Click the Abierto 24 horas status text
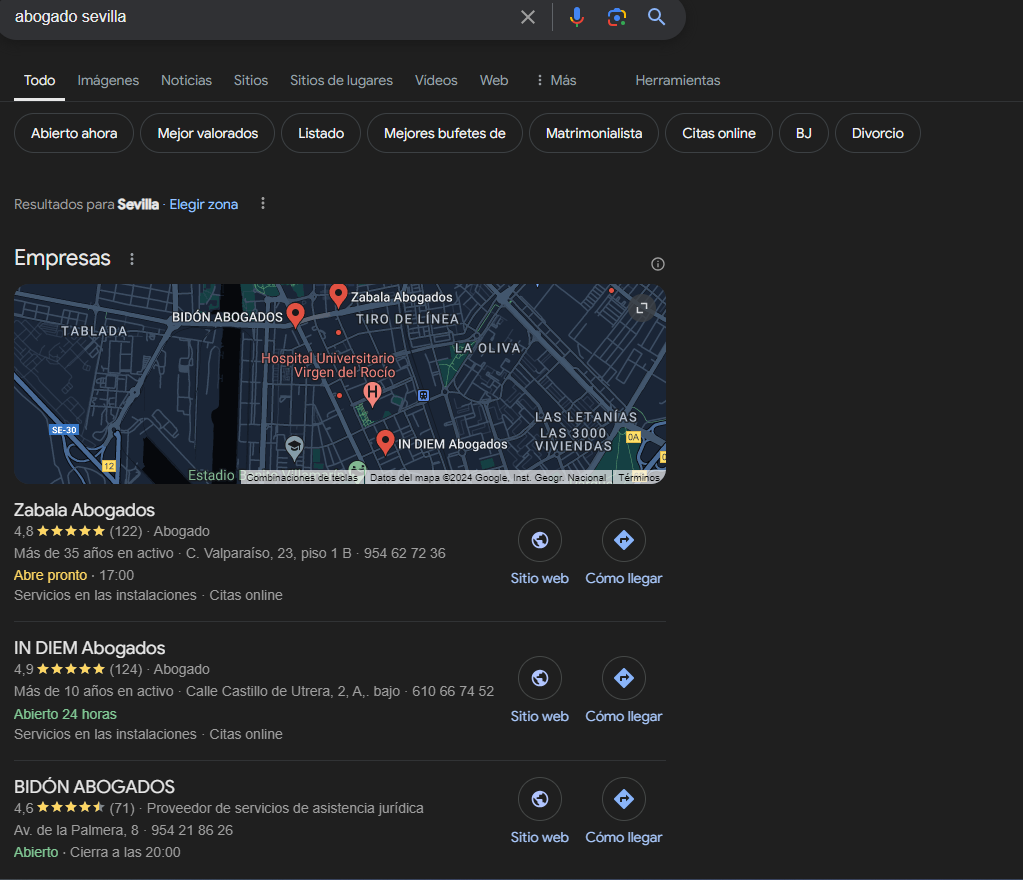Viewport: 1023px width, 880px height. click(x=65, y=714)
